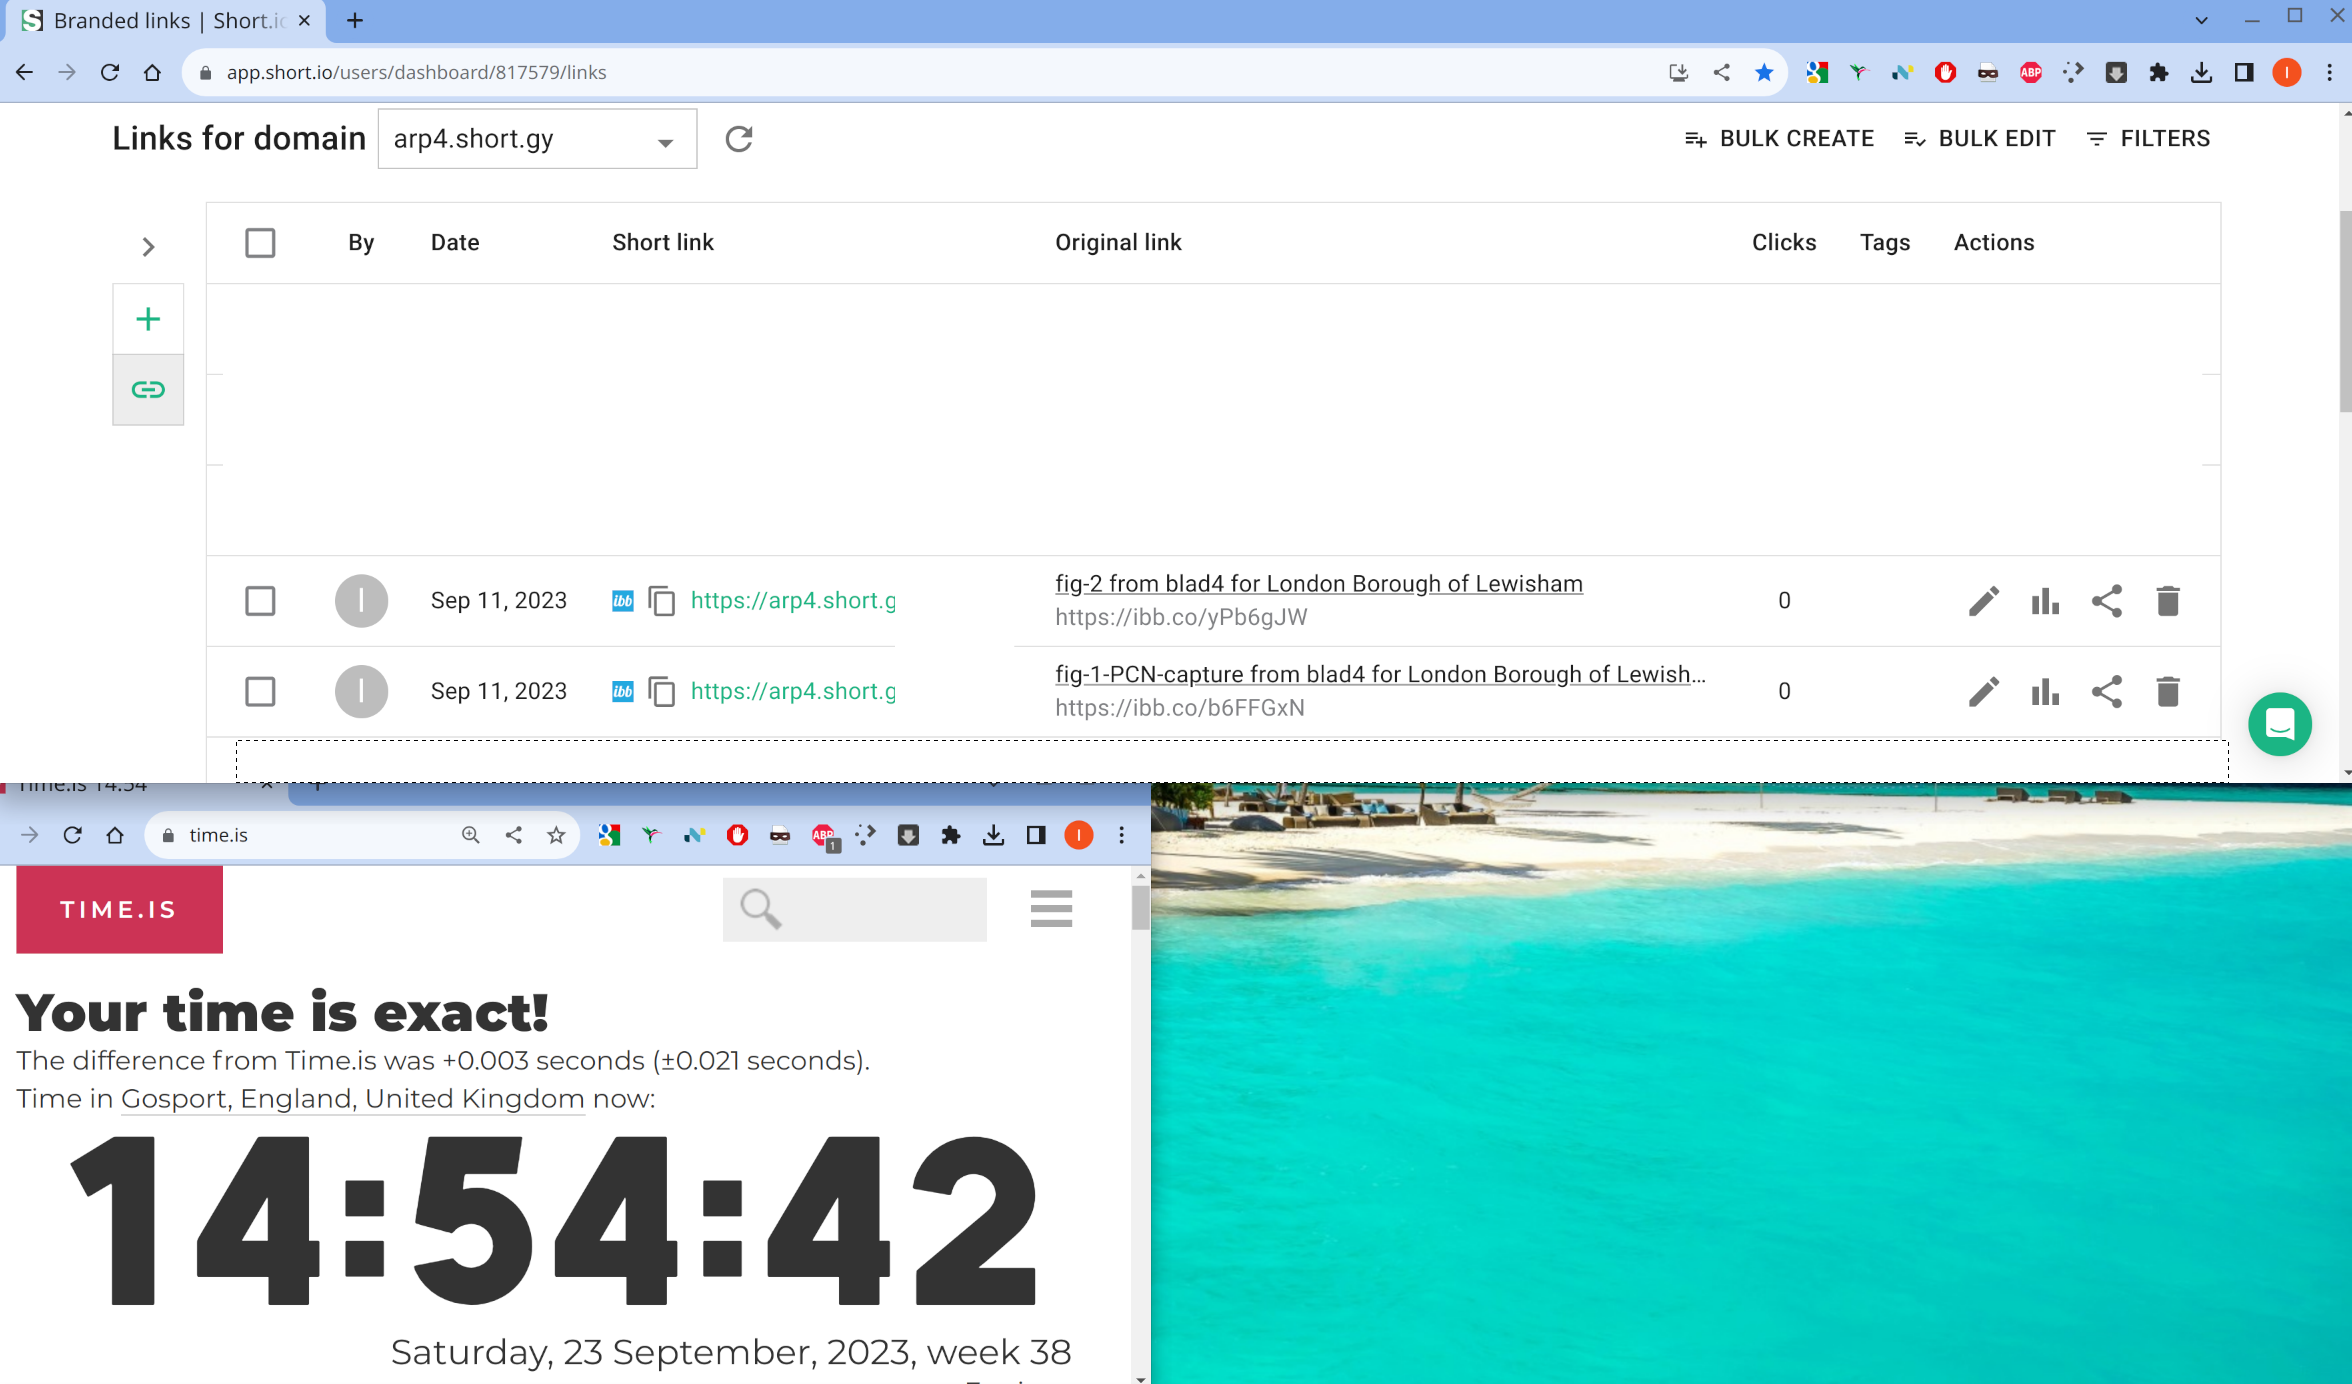Check the box for the fig-1-PCN-capture row

point(260,692)
